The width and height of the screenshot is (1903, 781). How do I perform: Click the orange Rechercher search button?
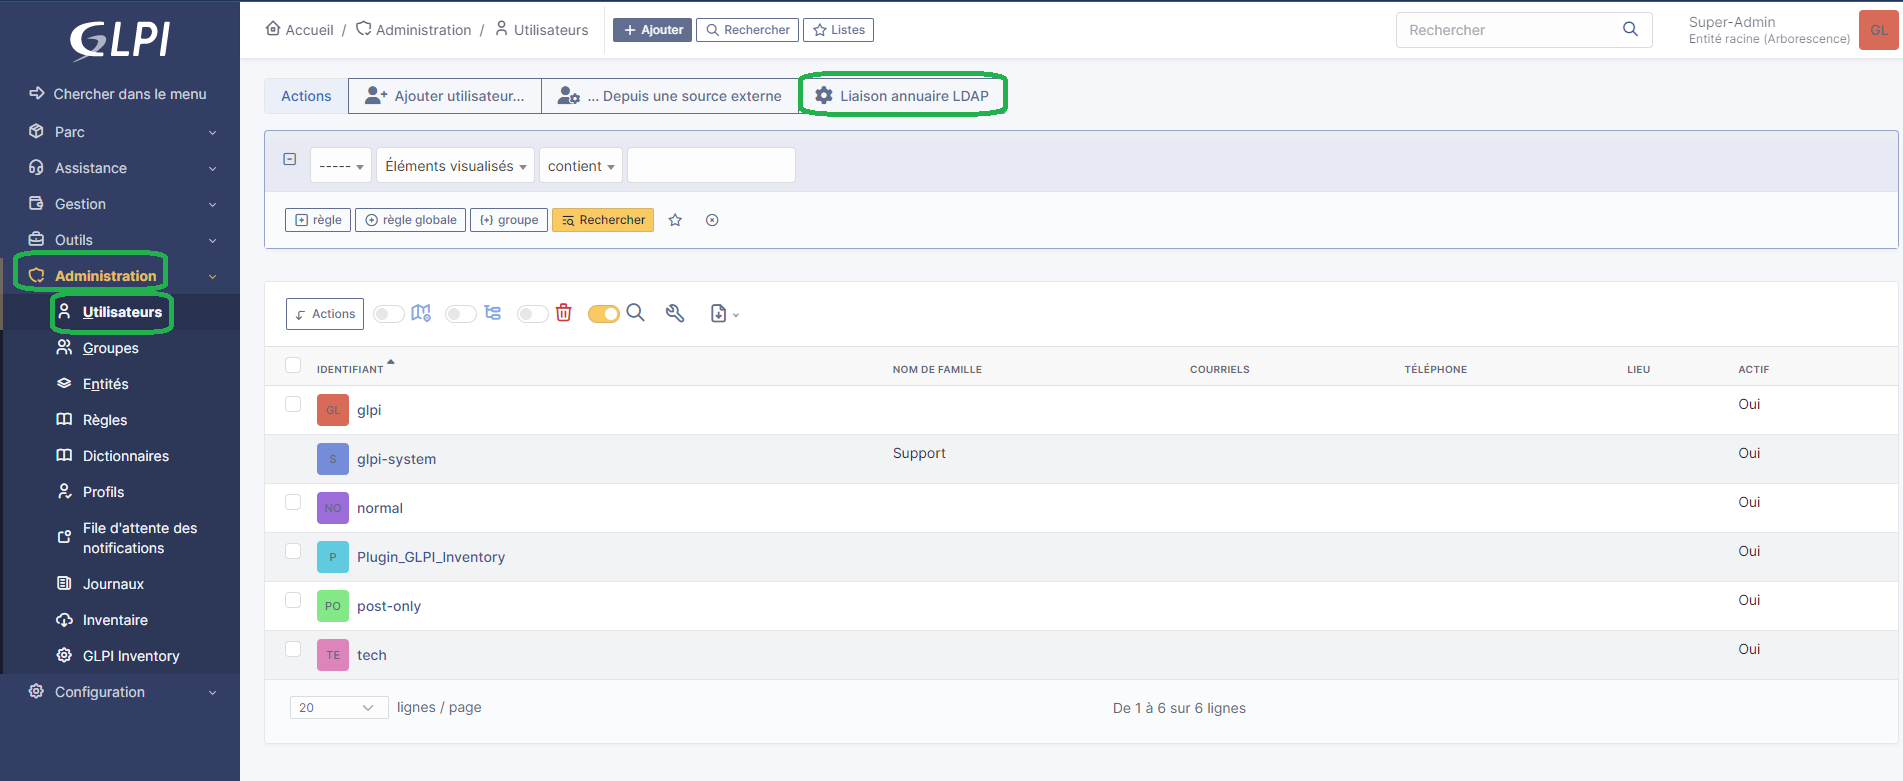[x=603, y=220]
